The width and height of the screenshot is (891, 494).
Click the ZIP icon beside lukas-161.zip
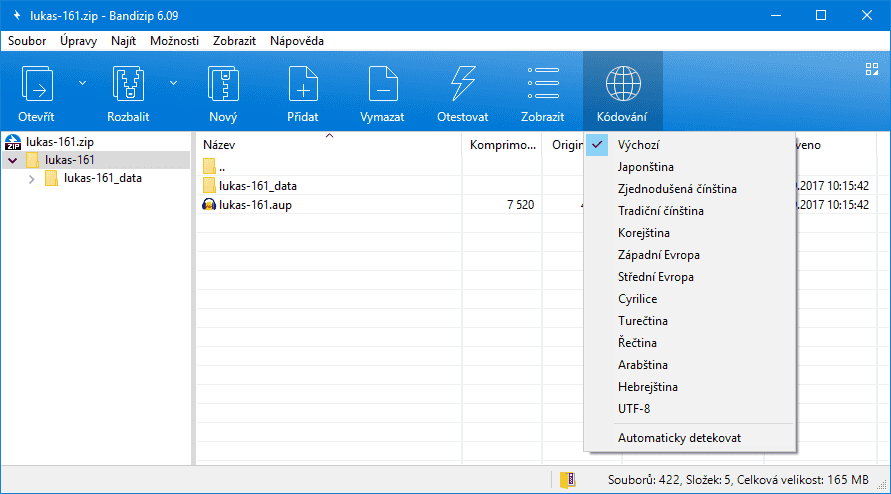[13, 142]
